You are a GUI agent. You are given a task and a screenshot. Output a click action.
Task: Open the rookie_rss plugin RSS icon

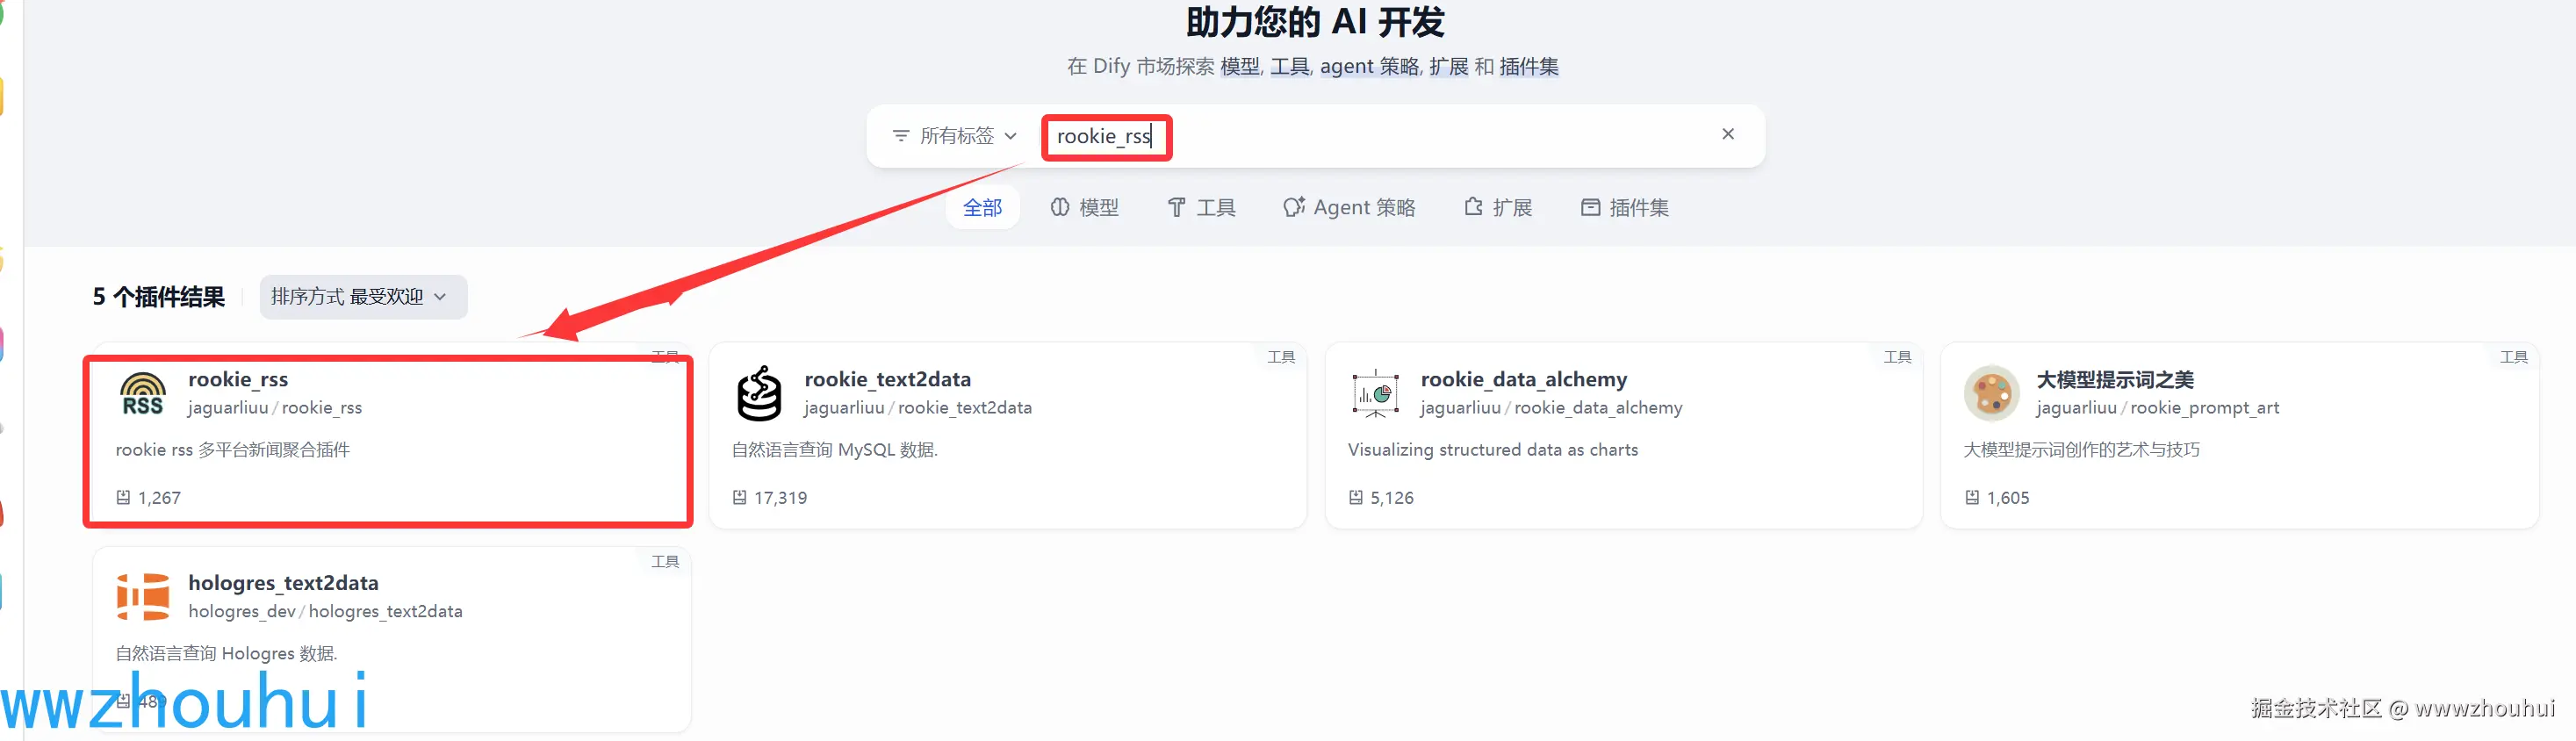point(143,393)
